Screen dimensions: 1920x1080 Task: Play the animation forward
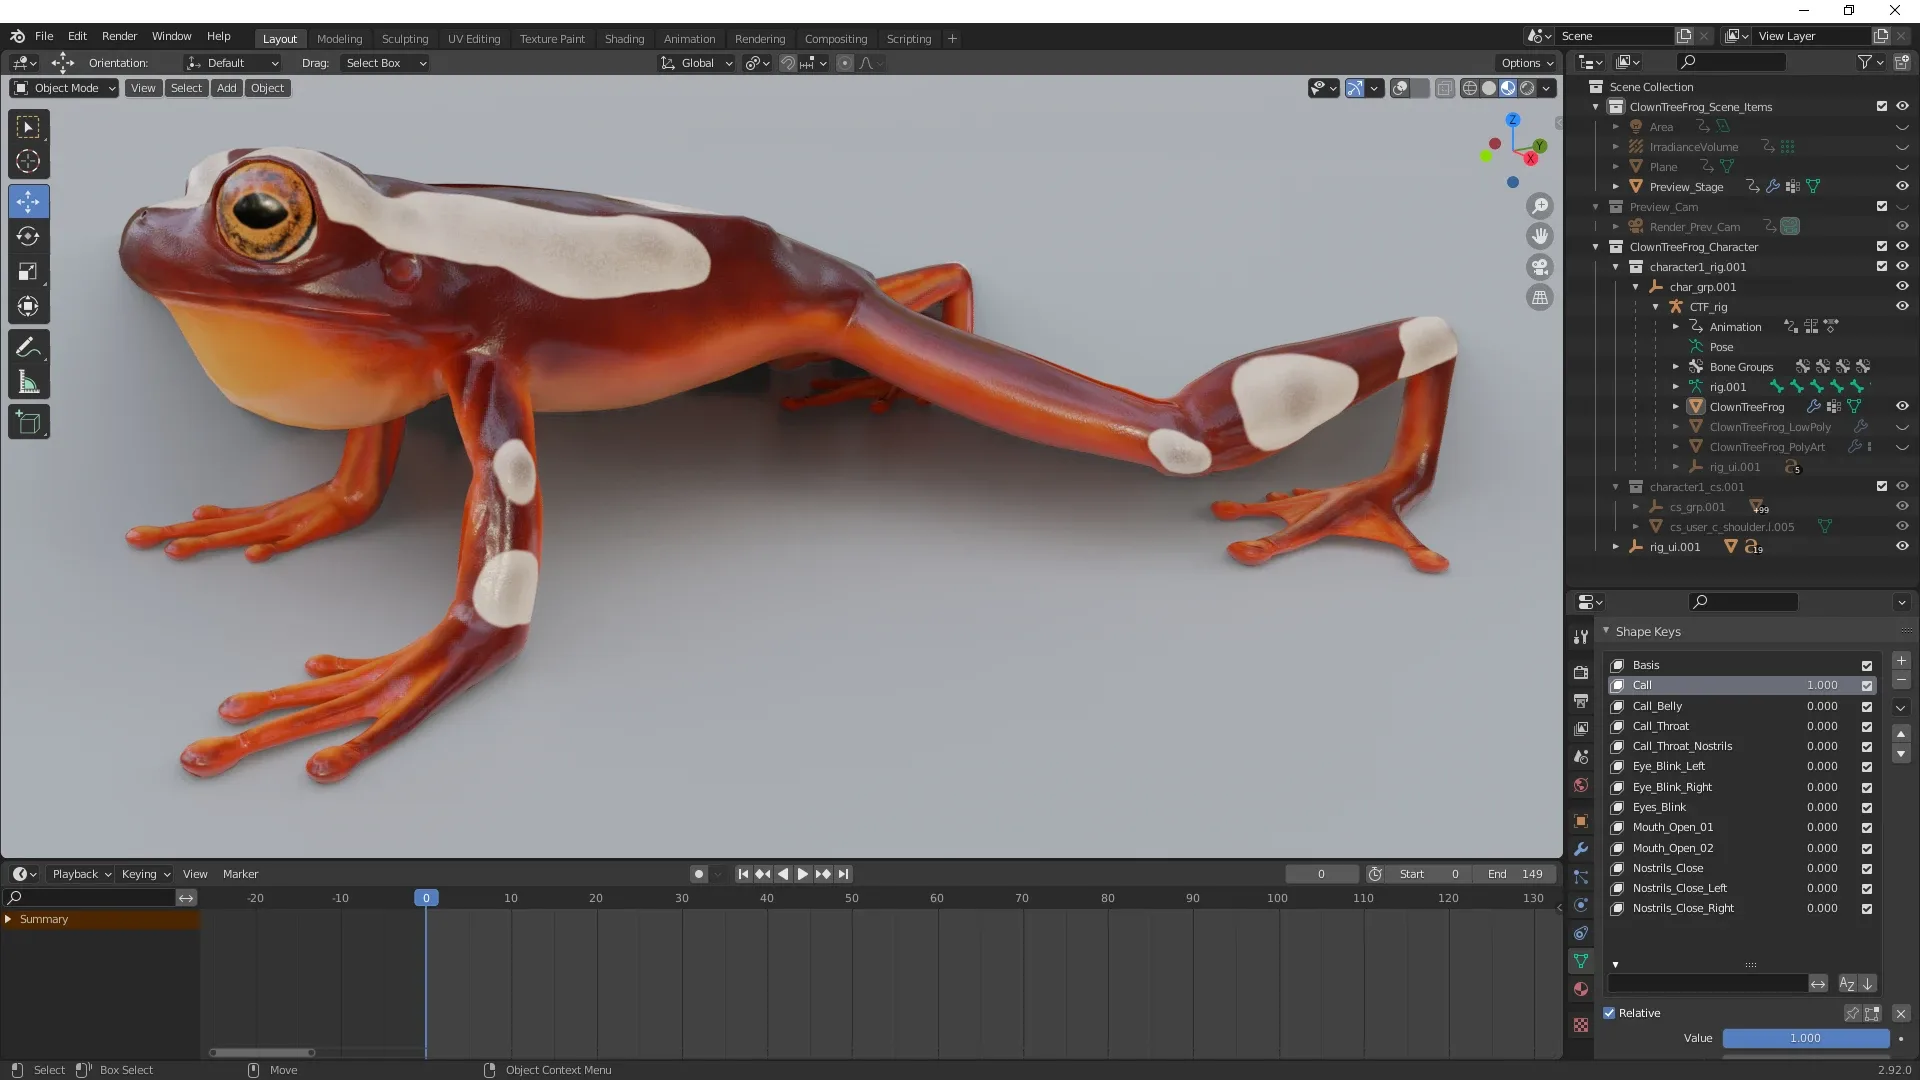[x=802, y=874]
